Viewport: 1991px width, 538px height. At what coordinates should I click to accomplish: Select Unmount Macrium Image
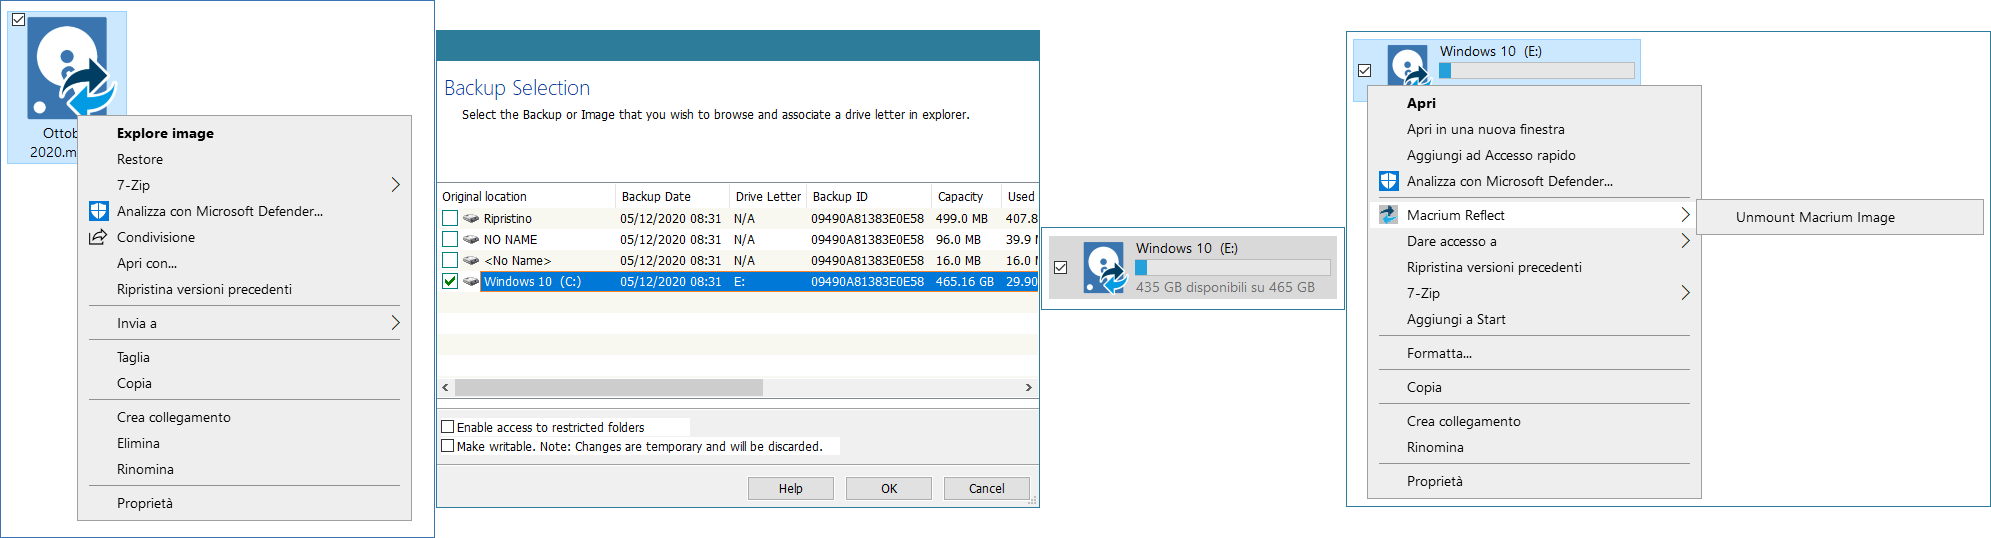[x=1815, y=217]
